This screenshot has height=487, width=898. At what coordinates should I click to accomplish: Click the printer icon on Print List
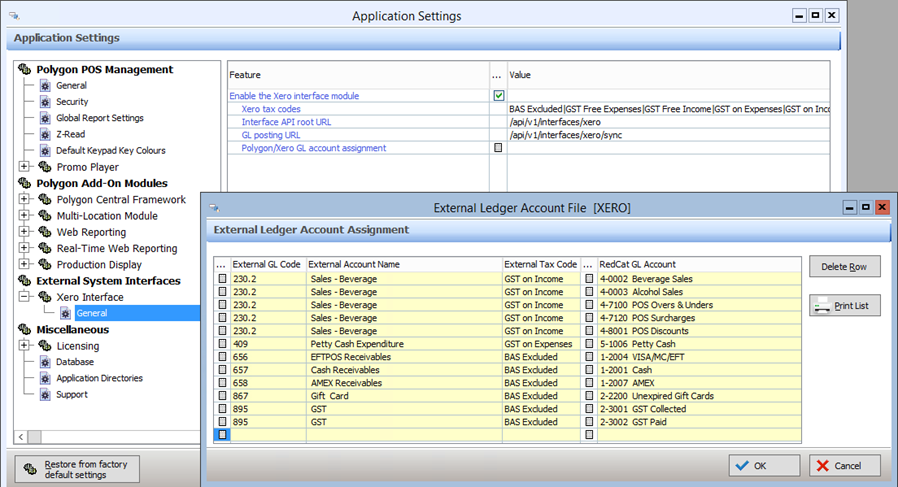[822, 306]
